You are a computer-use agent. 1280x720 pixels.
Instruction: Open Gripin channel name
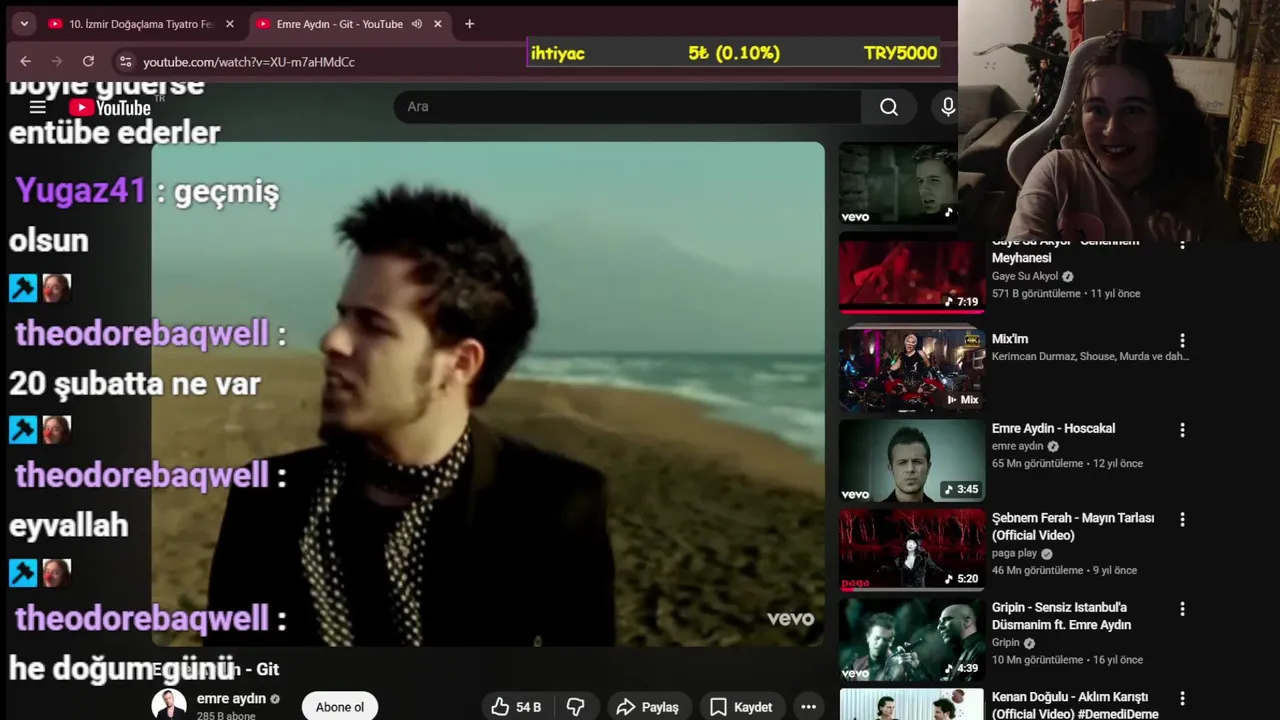(1006, 642)
